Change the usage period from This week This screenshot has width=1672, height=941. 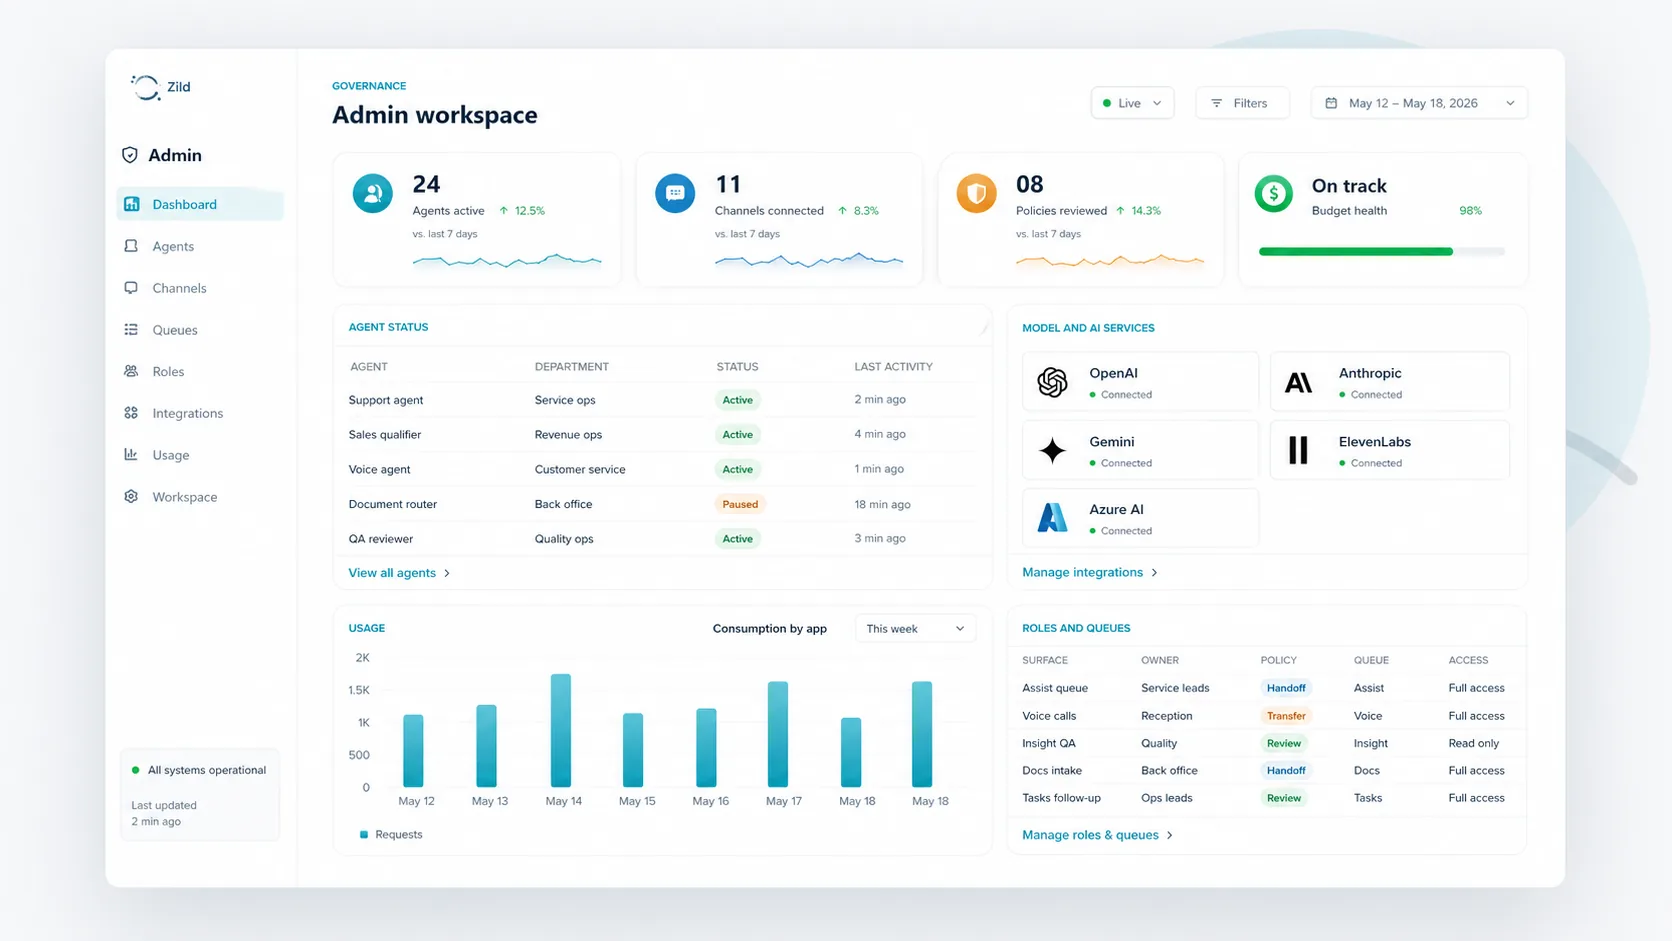[913, 628]
